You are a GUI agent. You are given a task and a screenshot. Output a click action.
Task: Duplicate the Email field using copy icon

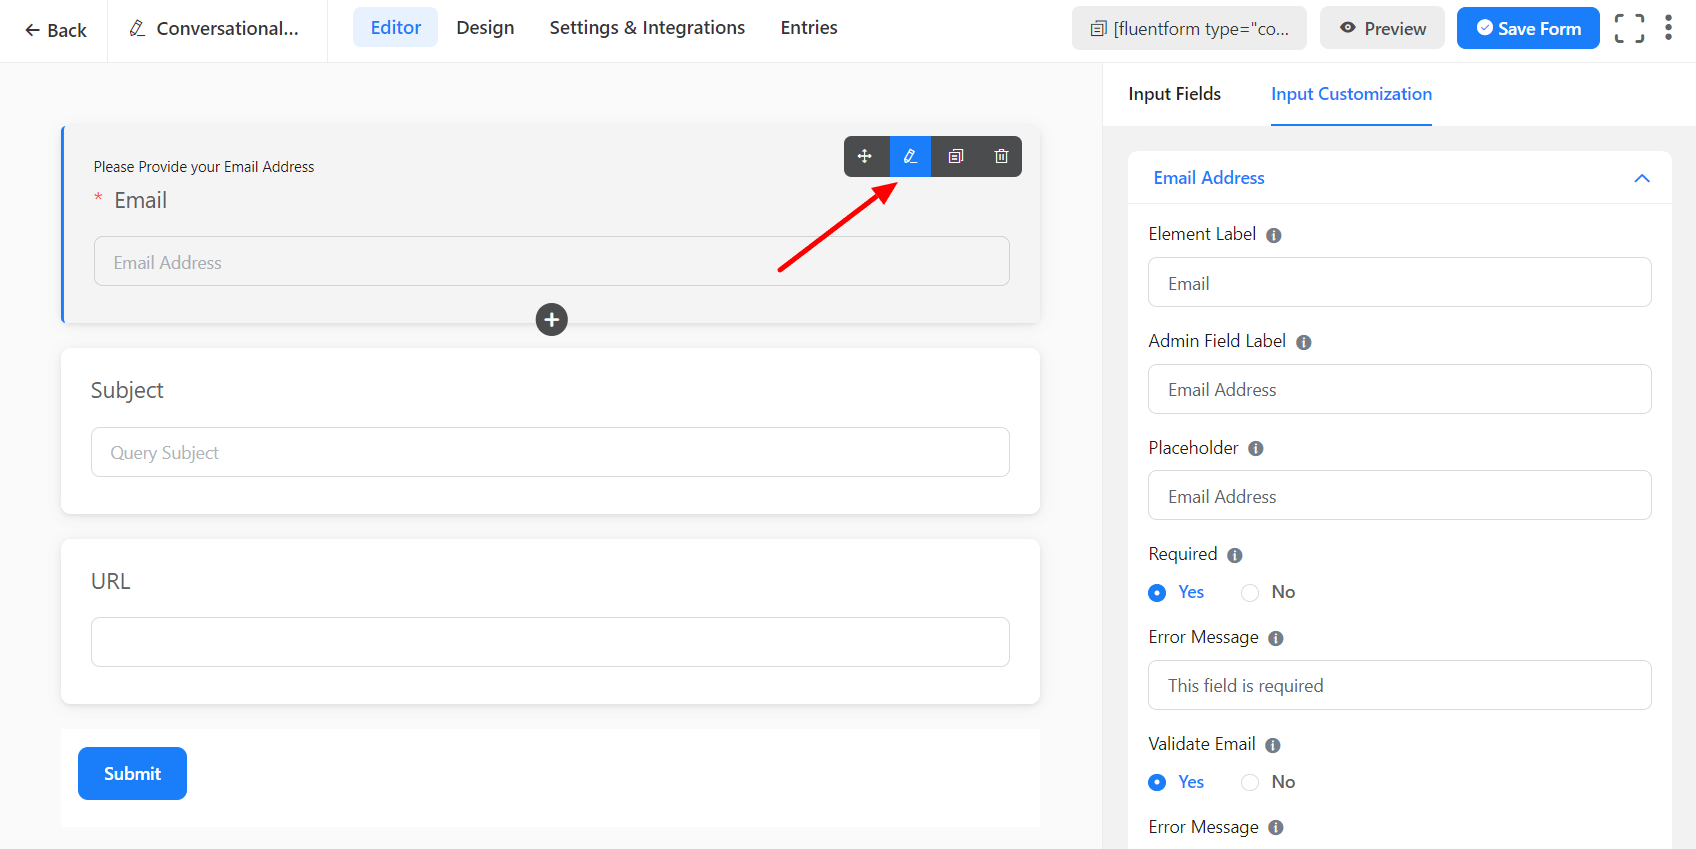pos(956,157)
